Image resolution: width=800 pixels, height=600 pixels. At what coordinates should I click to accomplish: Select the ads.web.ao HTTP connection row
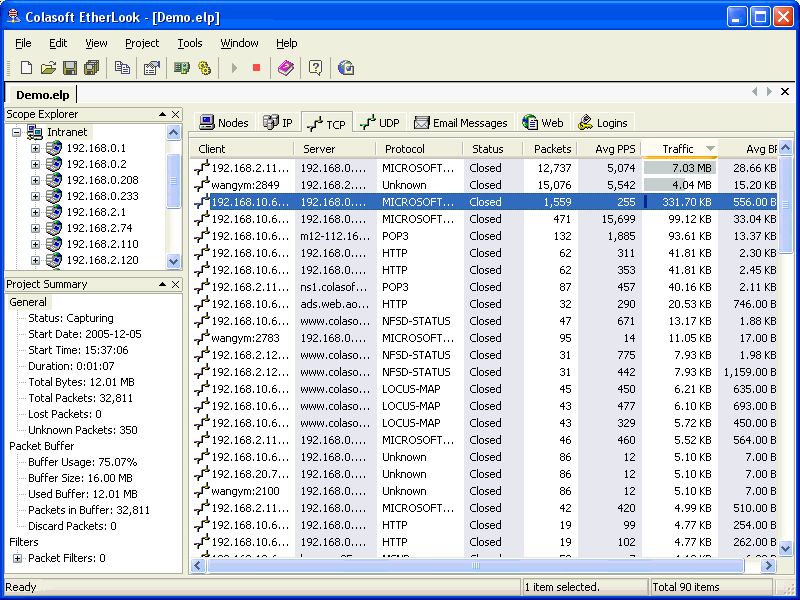click(485, 304)
